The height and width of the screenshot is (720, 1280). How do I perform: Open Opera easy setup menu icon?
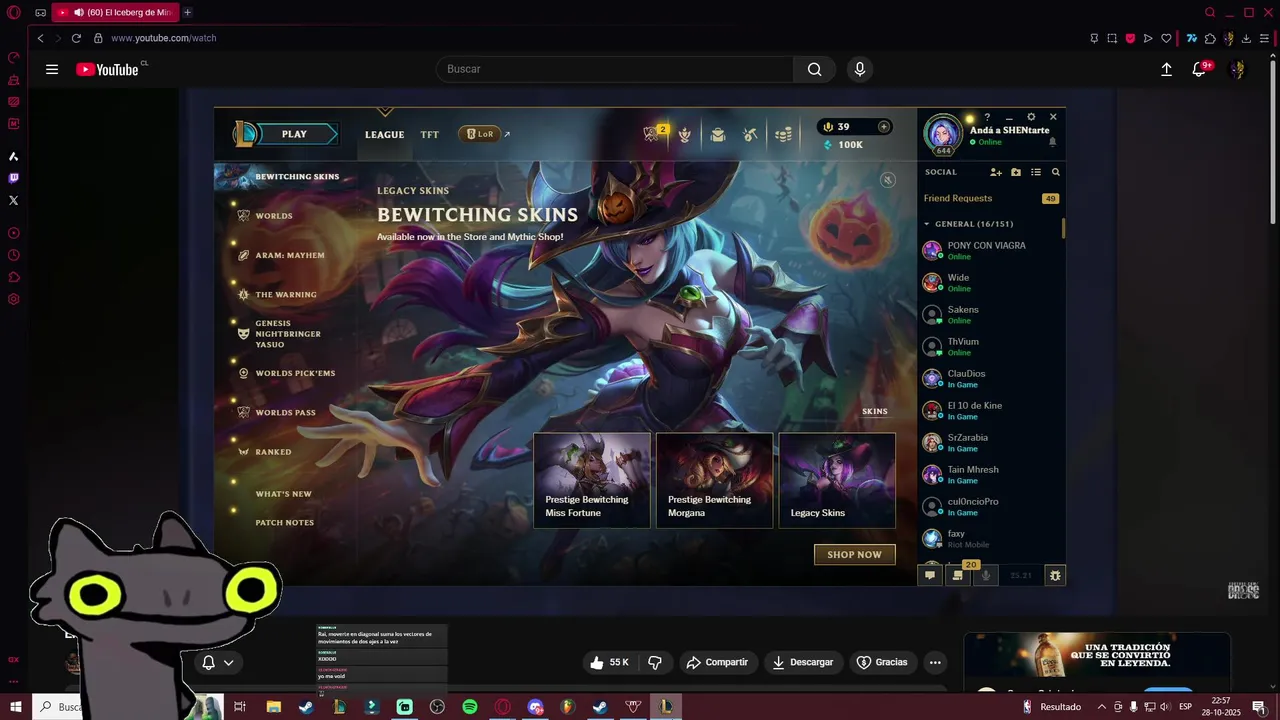tap(1264, 38)
